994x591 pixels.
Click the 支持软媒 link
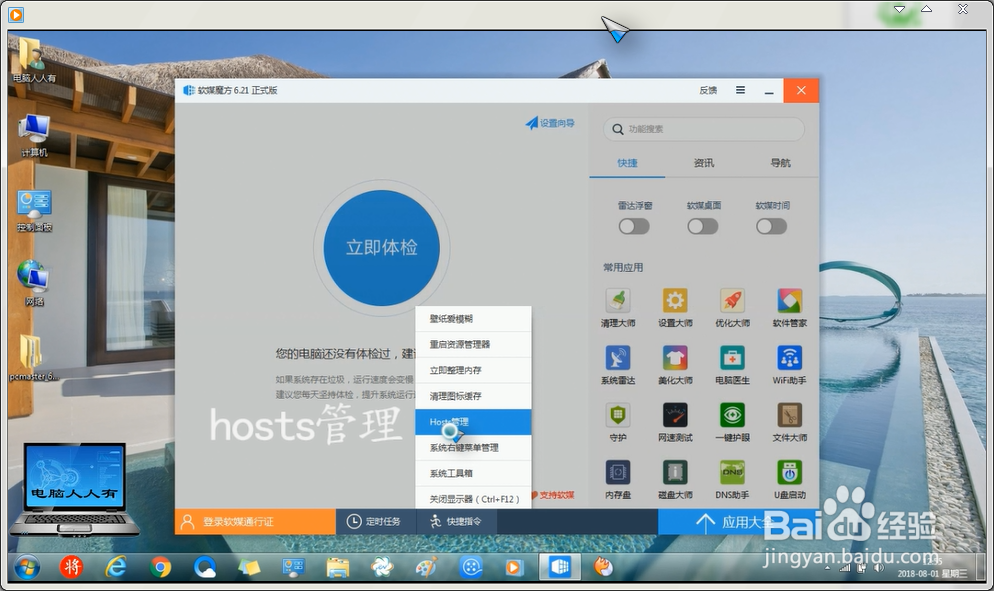click(x=553, y=495)
